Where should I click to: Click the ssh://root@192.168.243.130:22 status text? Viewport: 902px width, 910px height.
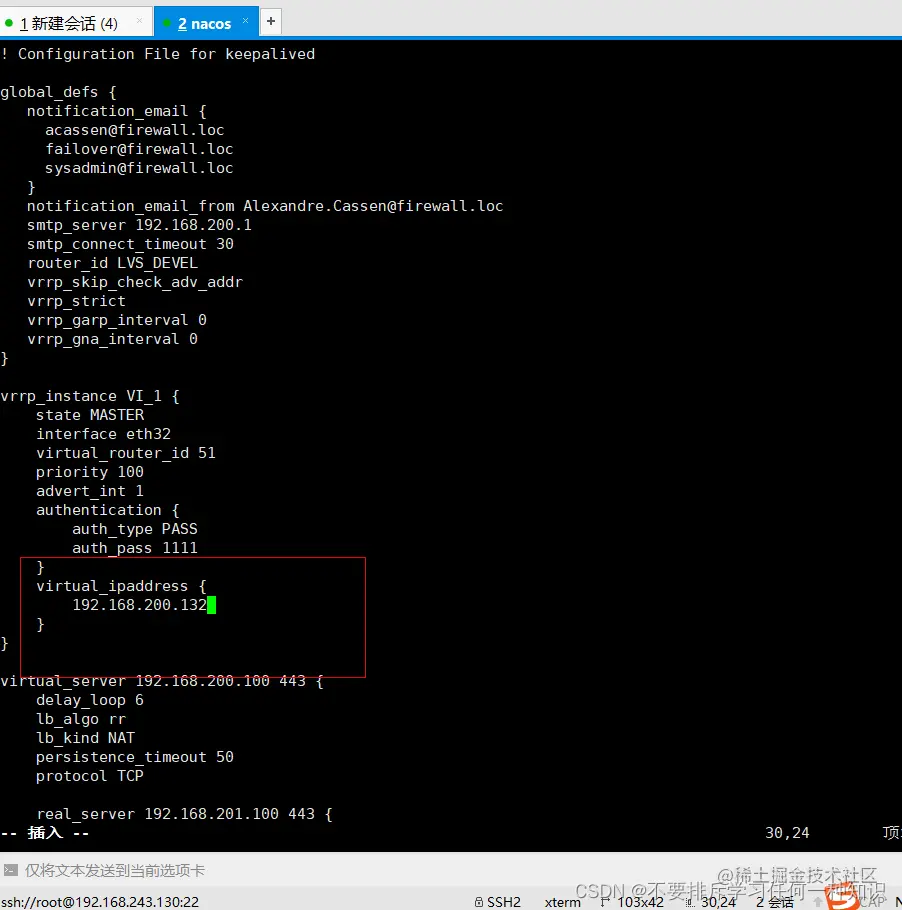[100, 902]
